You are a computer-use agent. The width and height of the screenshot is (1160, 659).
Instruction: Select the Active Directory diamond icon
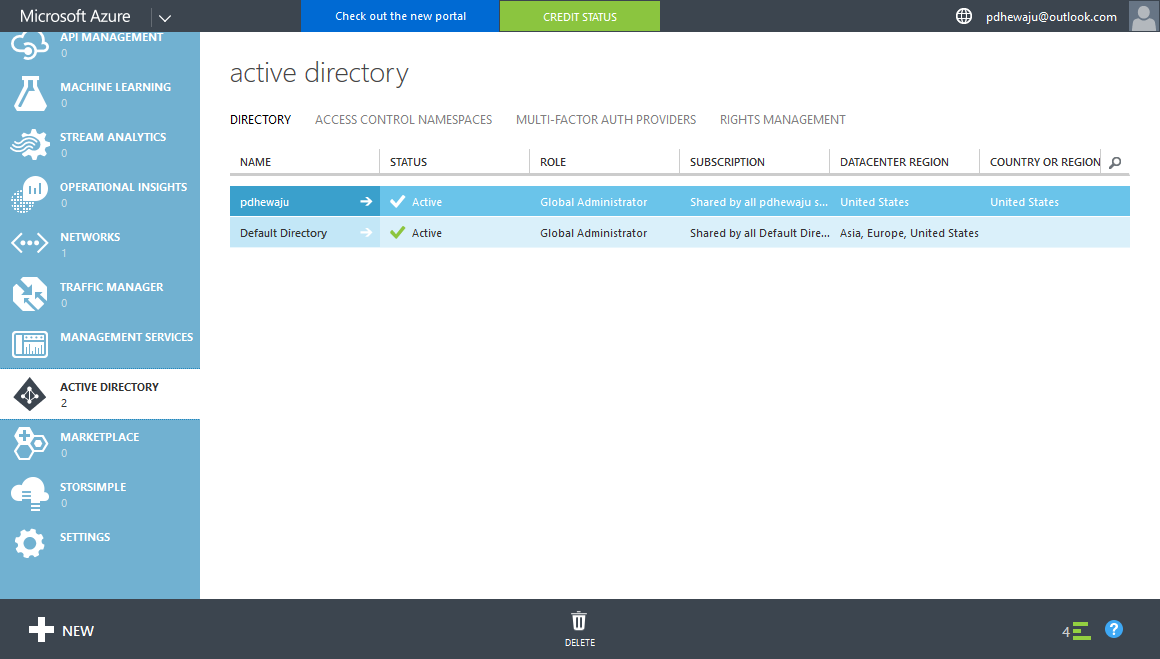pyautogui.click(x=30, y=394)
